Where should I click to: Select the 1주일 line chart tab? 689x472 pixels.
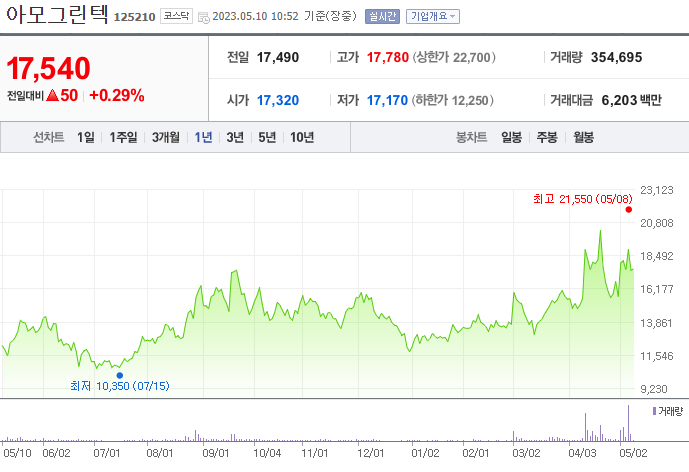click(x=123, y=137)
